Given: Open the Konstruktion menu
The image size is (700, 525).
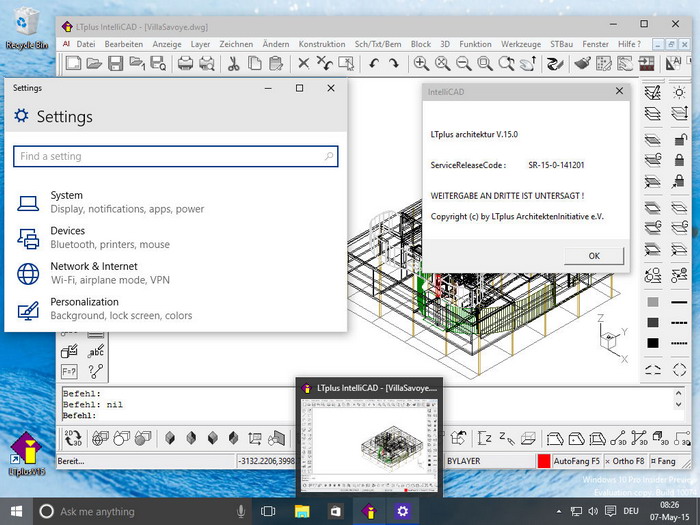Looking at the screenshot, I should click(x=322, y=44).
